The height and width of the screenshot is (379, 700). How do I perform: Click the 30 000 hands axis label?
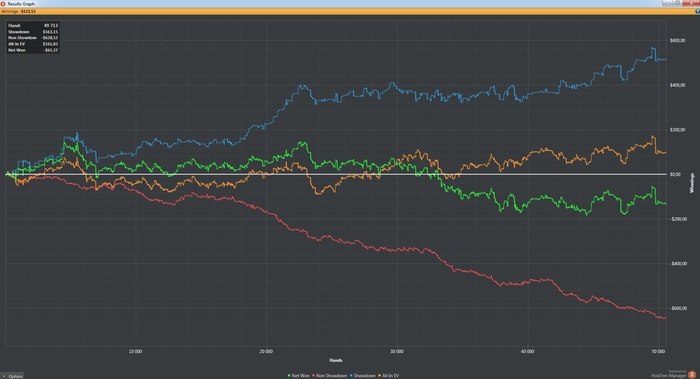pos(396,351)
